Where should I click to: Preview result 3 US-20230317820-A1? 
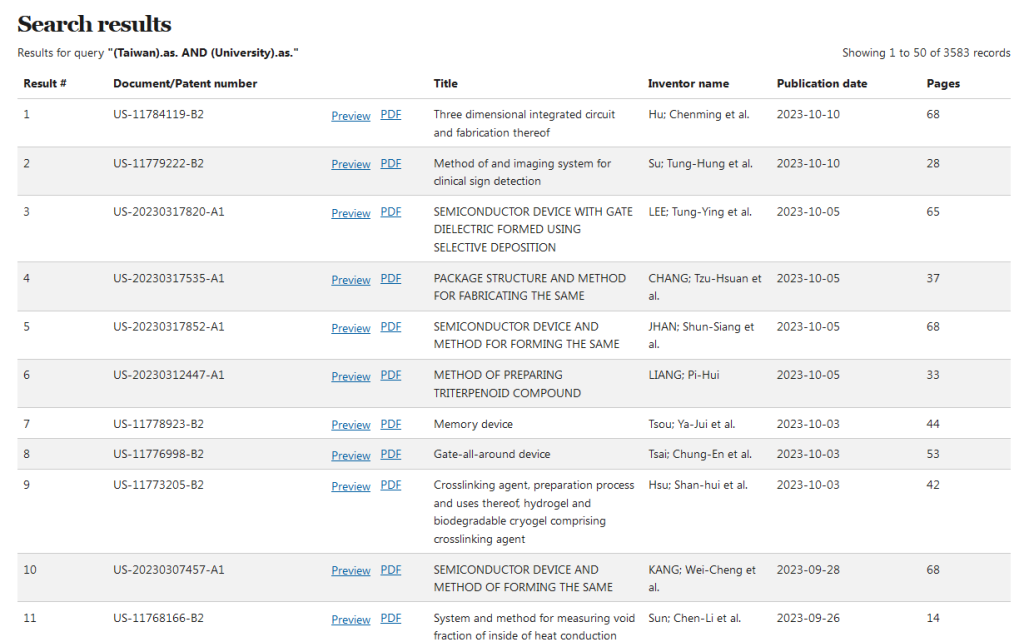click(x=351, y=213)
